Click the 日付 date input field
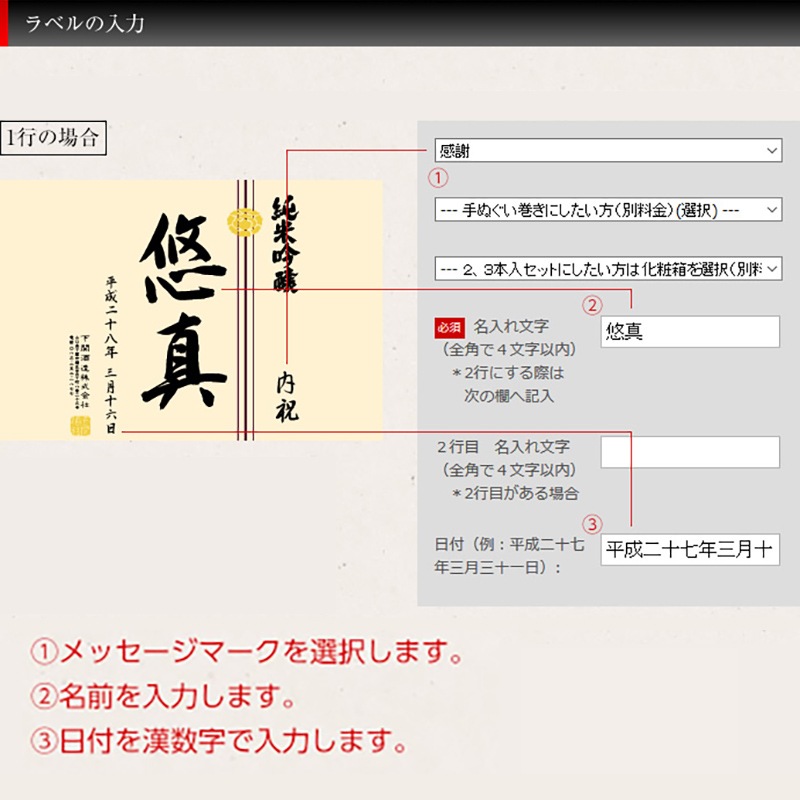800x800 pixels. (x=690, y=550)
